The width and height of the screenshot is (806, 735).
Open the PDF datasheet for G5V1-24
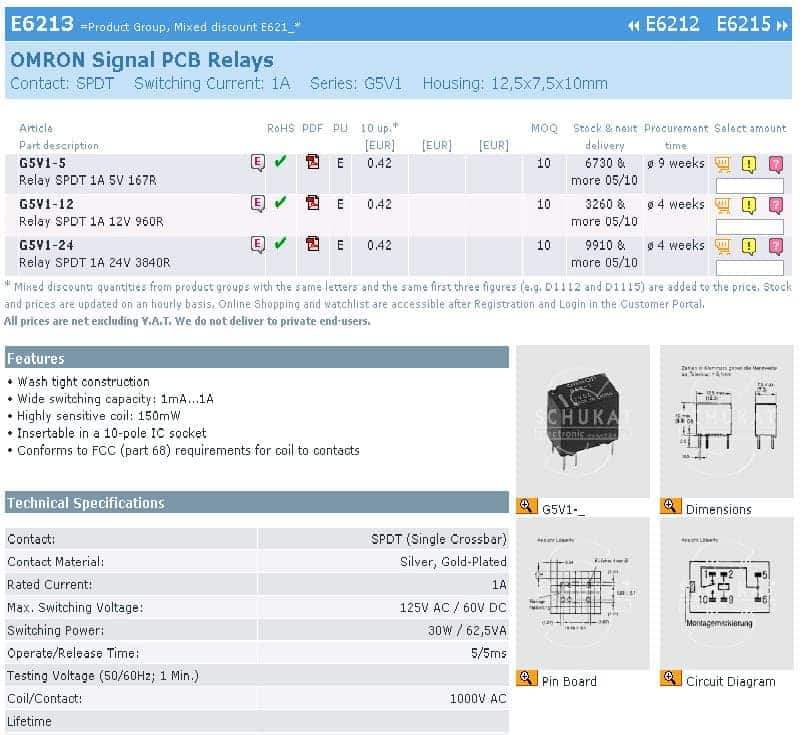(x=312, y=244)
